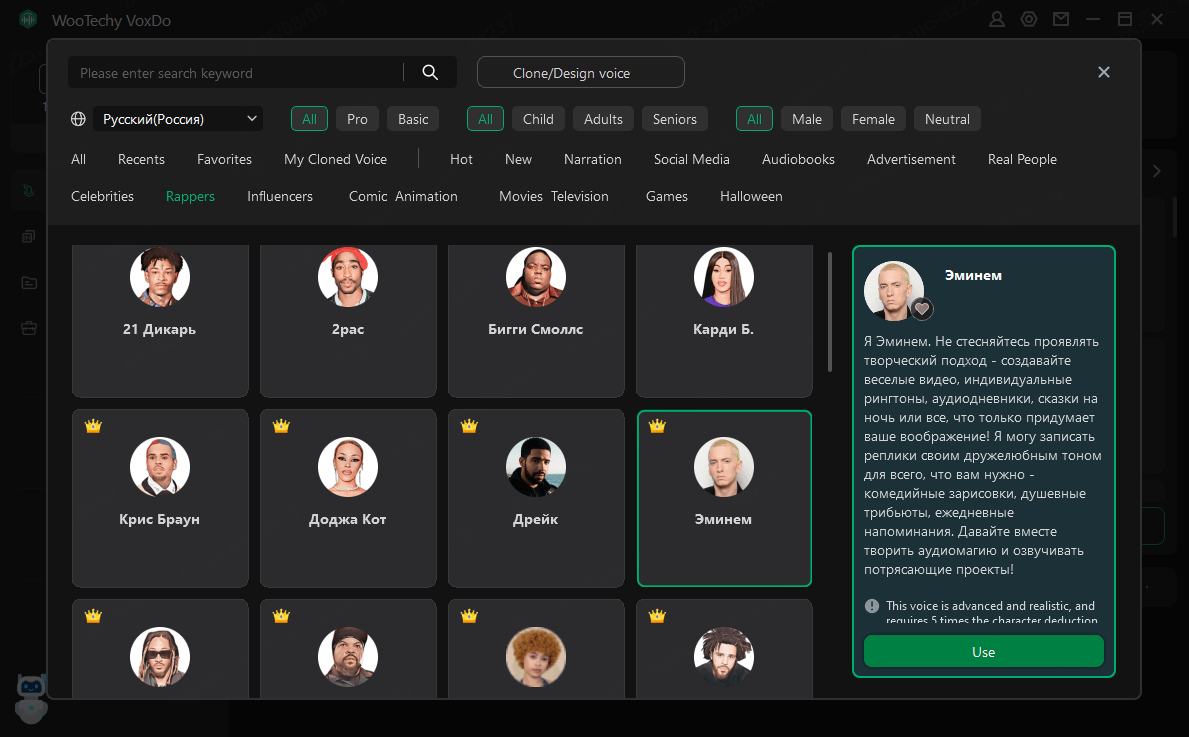Open the New category tab

point(518,159)
